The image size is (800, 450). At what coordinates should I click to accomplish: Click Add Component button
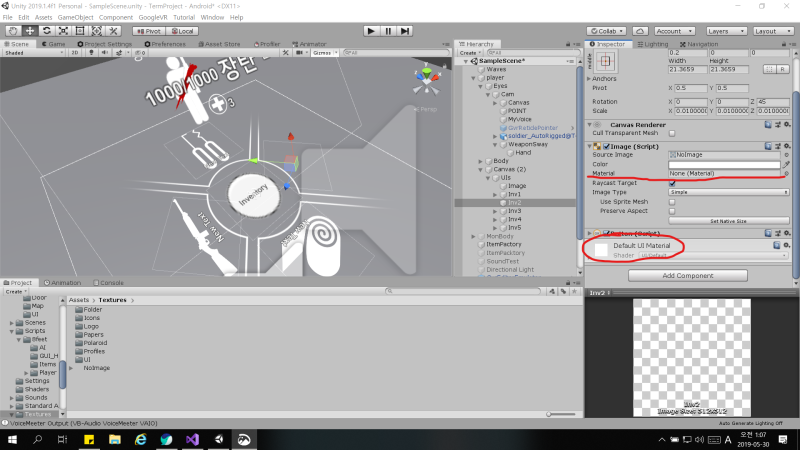pos(688,276)
